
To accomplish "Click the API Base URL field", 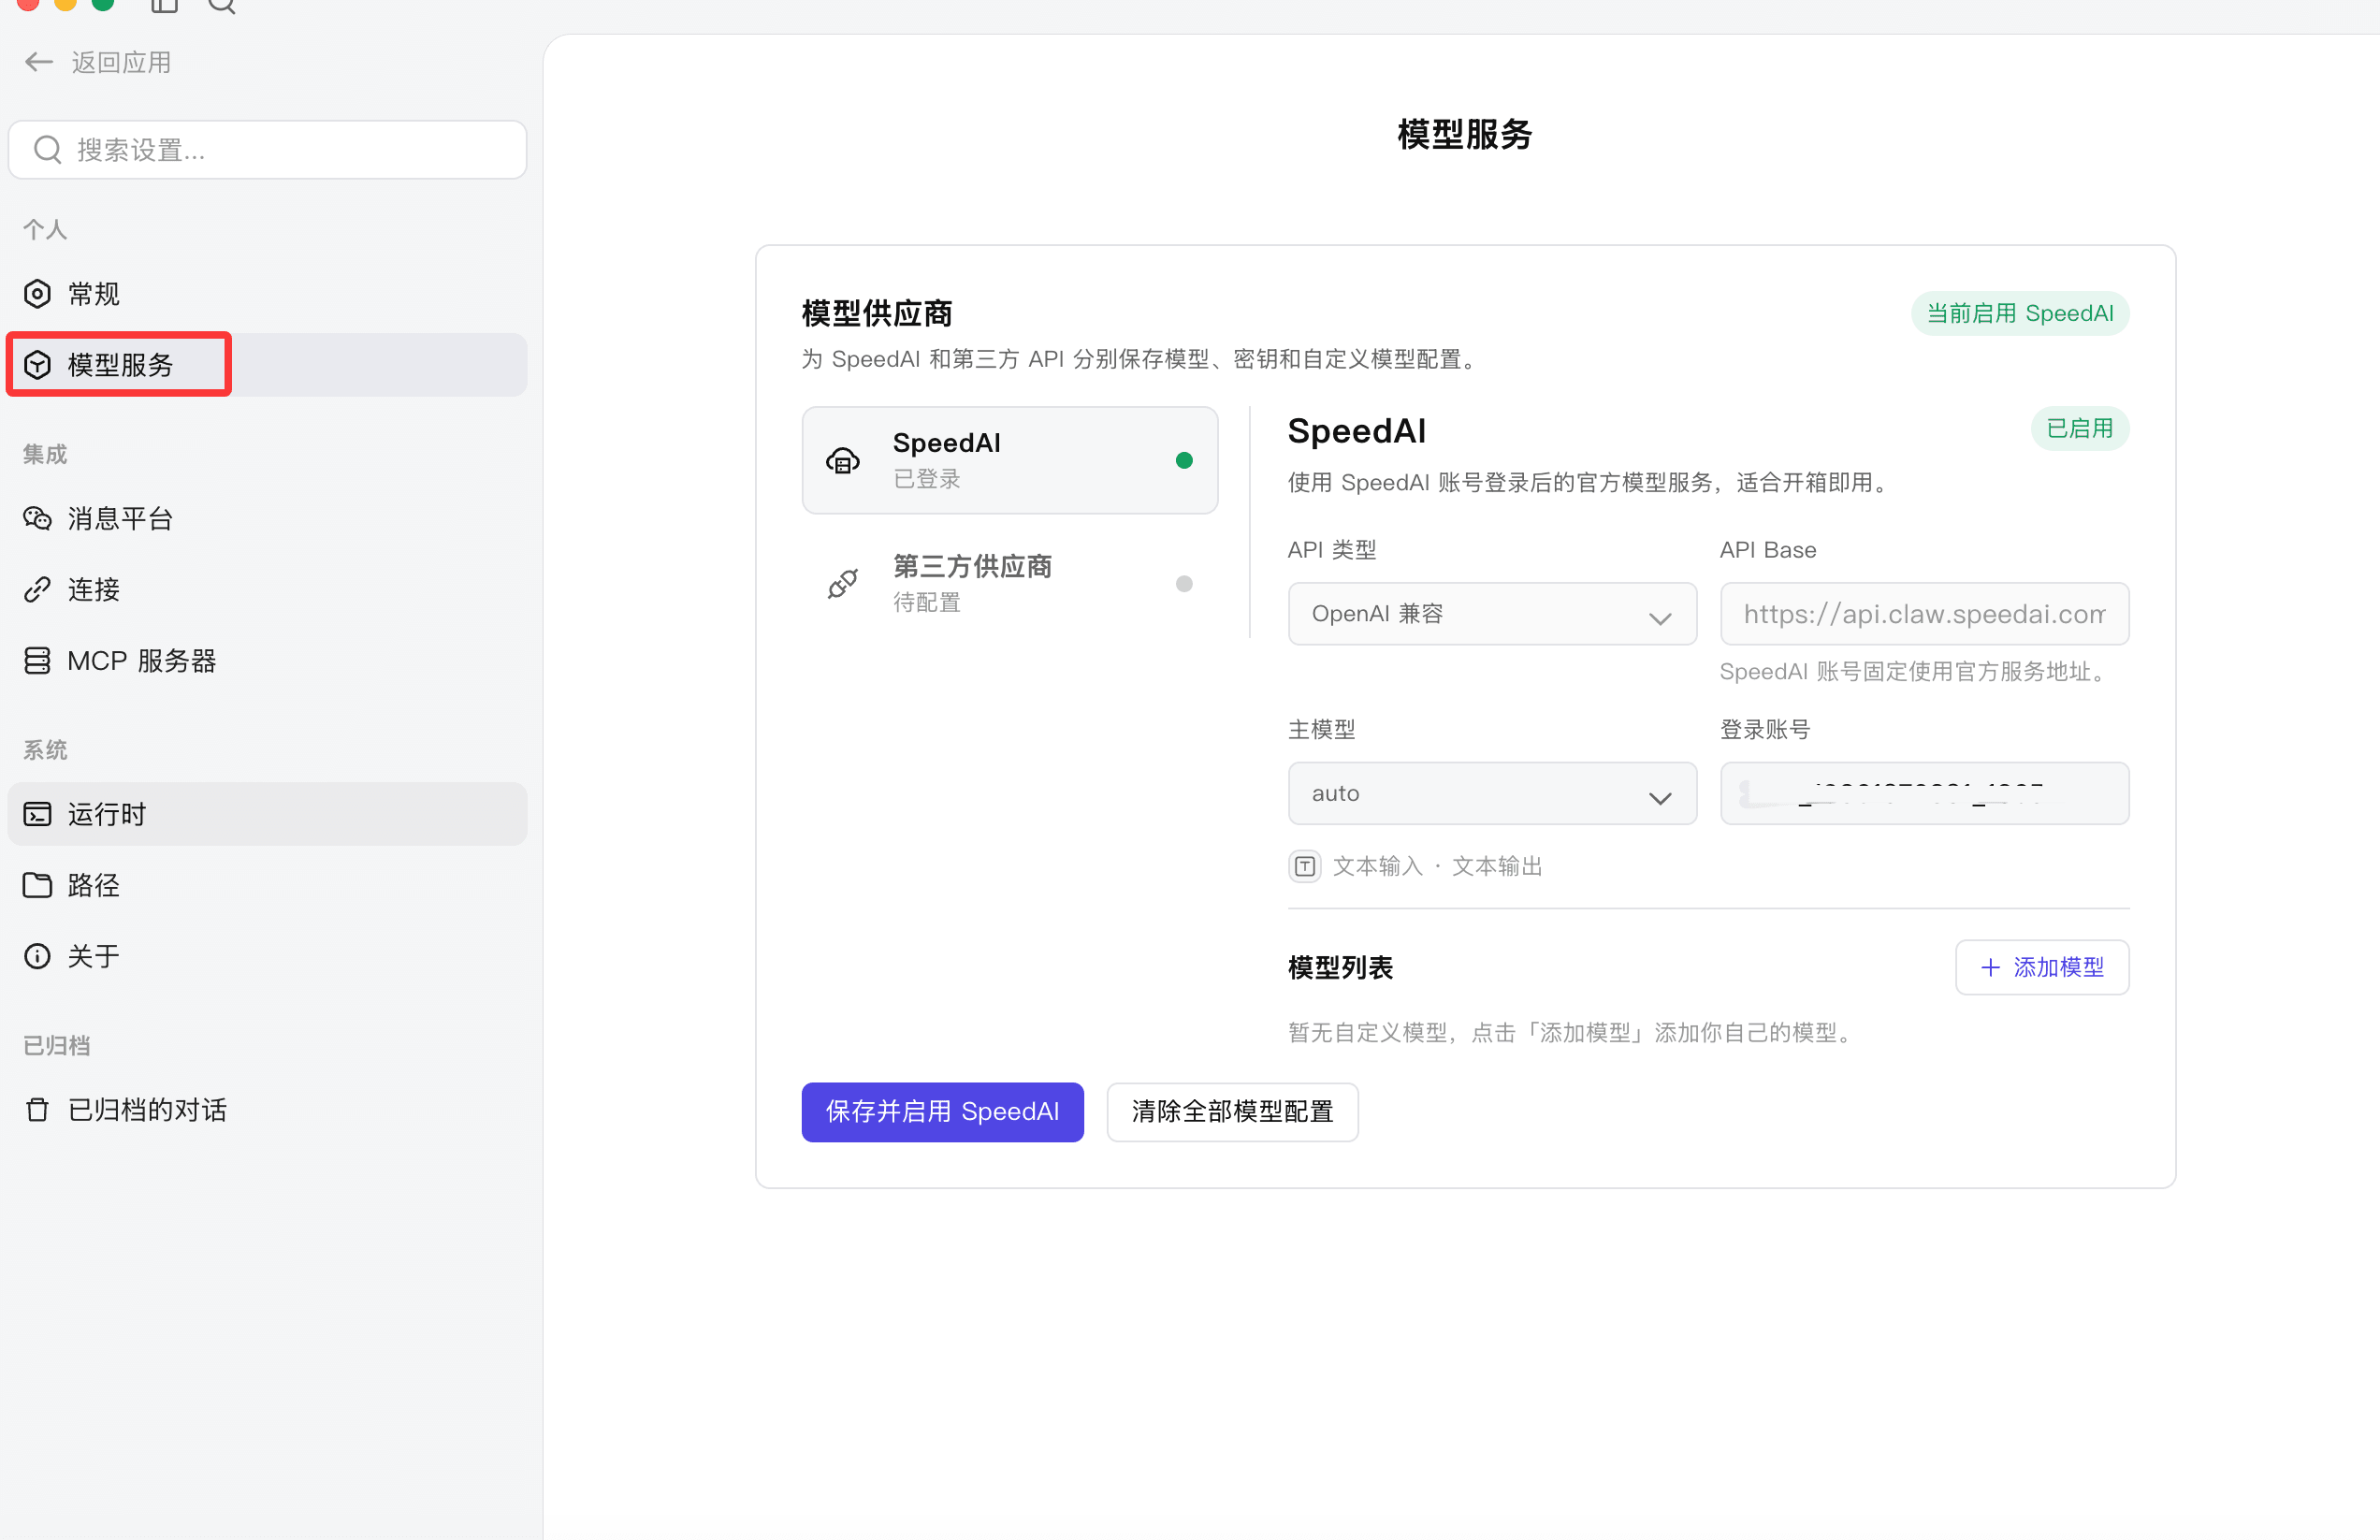I will point(1924,614).
